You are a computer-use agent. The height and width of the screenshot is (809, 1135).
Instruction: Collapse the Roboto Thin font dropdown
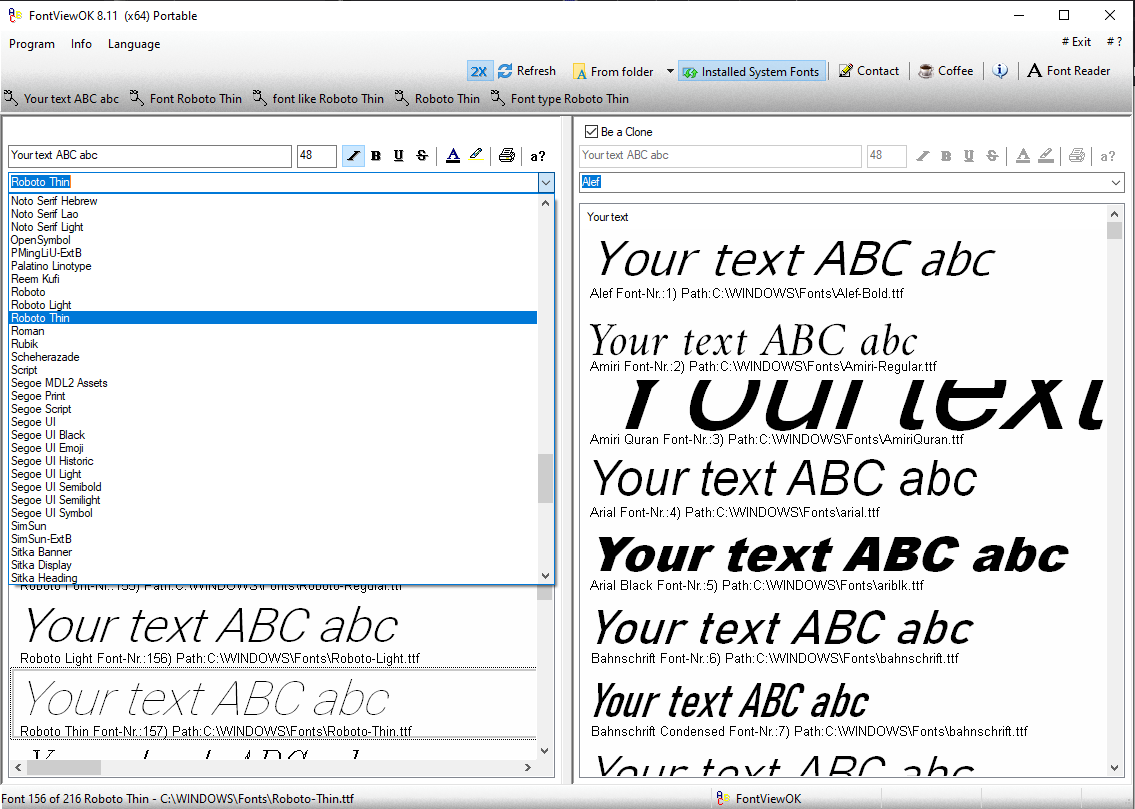(546, 182)
